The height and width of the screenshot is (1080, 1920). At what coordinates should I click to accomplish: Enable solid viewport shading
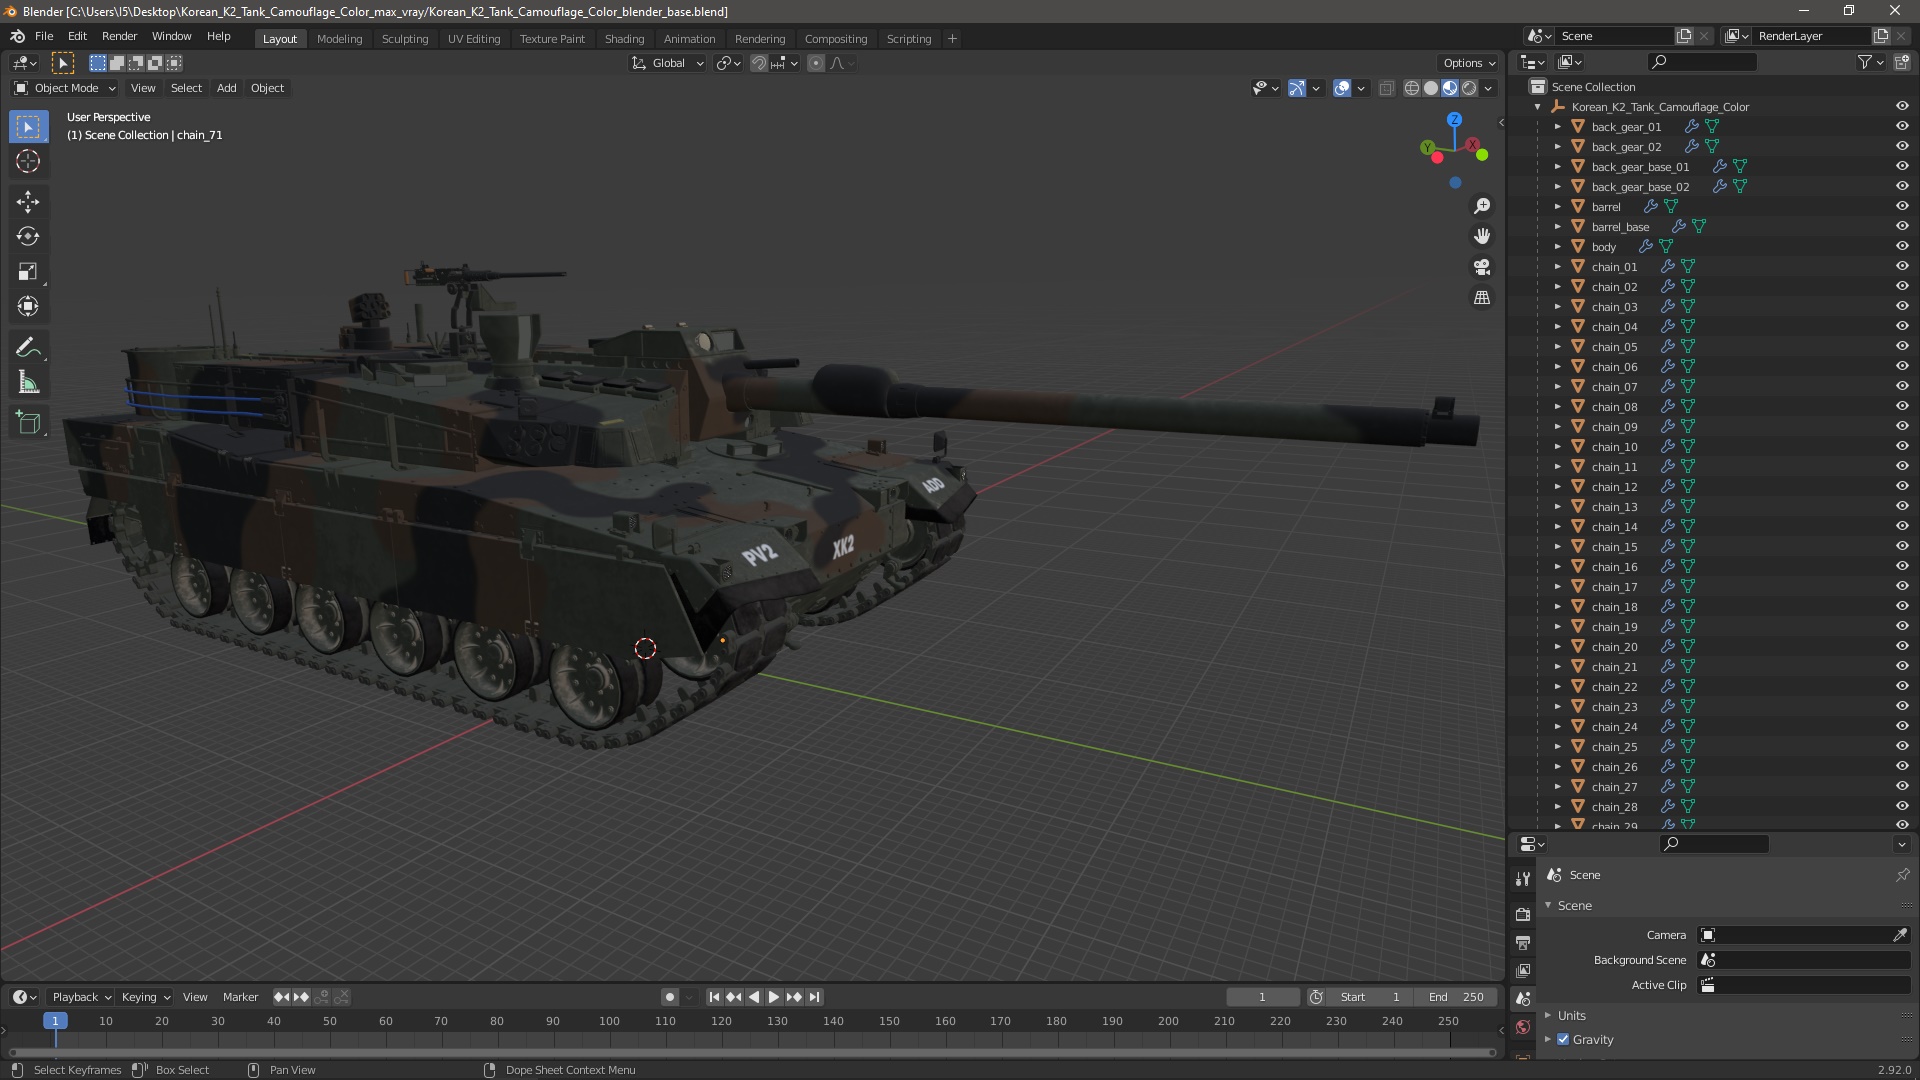point(1431,88)
